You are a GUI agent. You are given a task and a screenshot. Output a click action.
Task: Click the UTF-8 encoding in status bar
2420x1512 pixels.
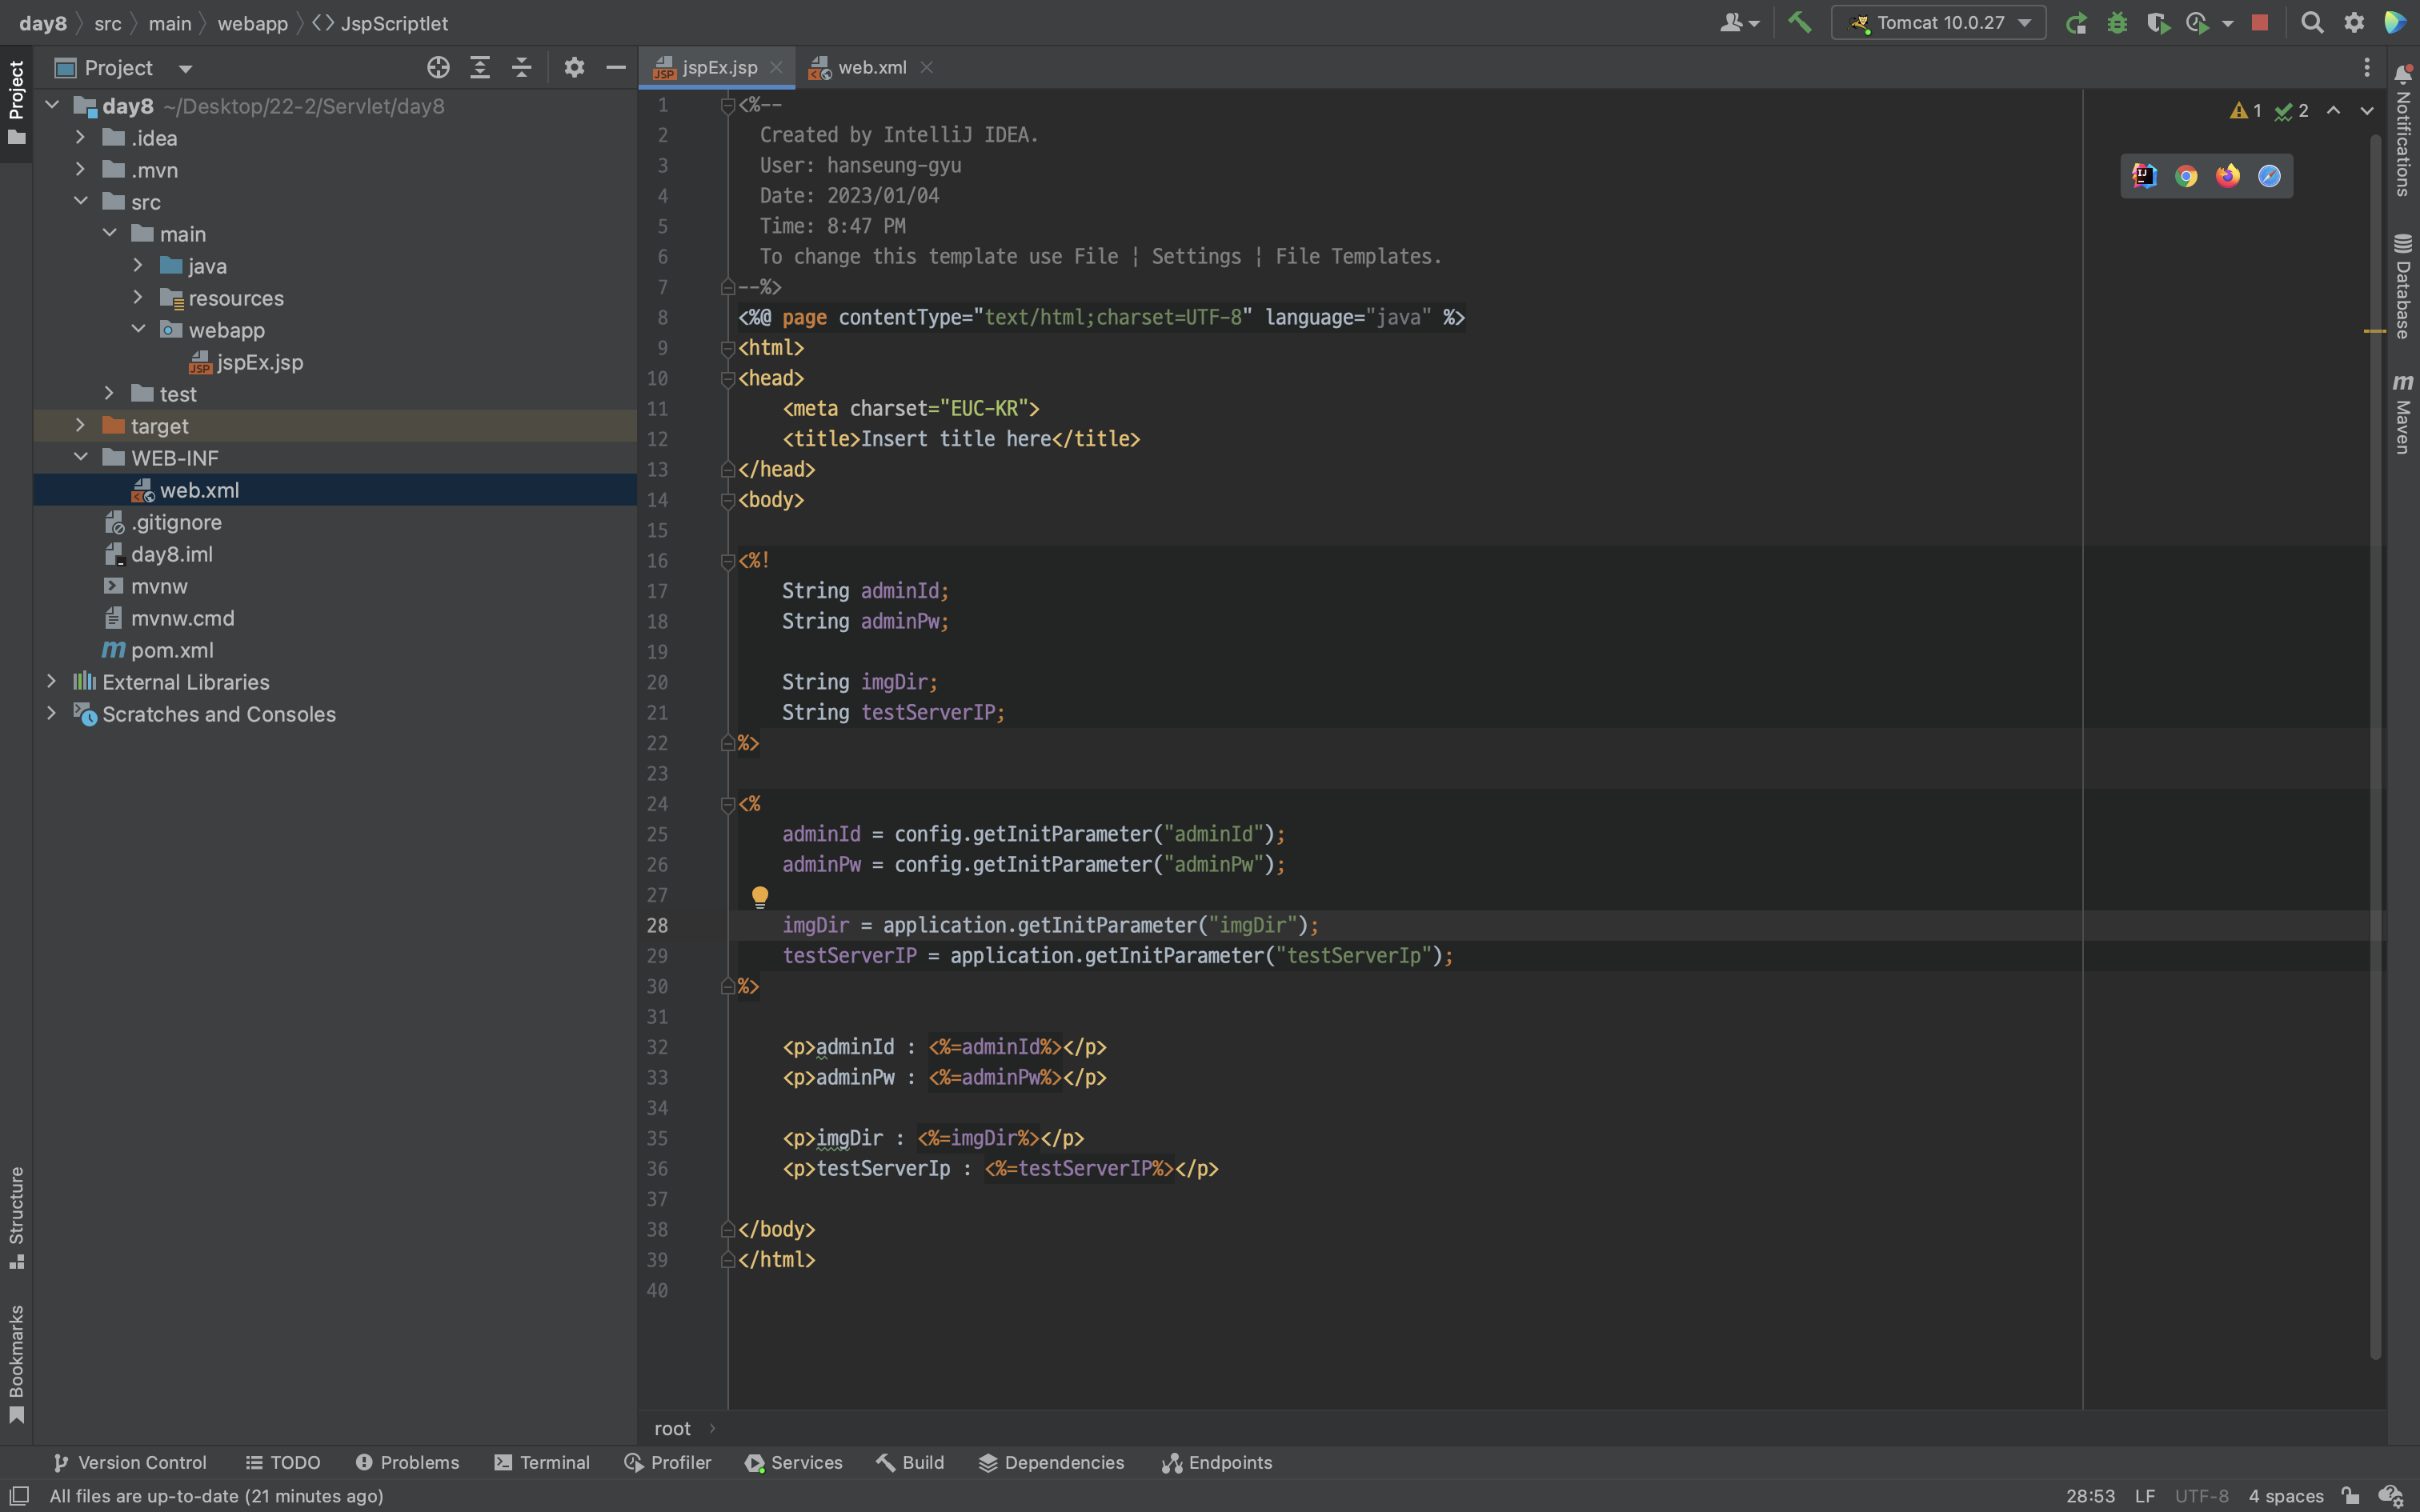pos(2201,1496)
